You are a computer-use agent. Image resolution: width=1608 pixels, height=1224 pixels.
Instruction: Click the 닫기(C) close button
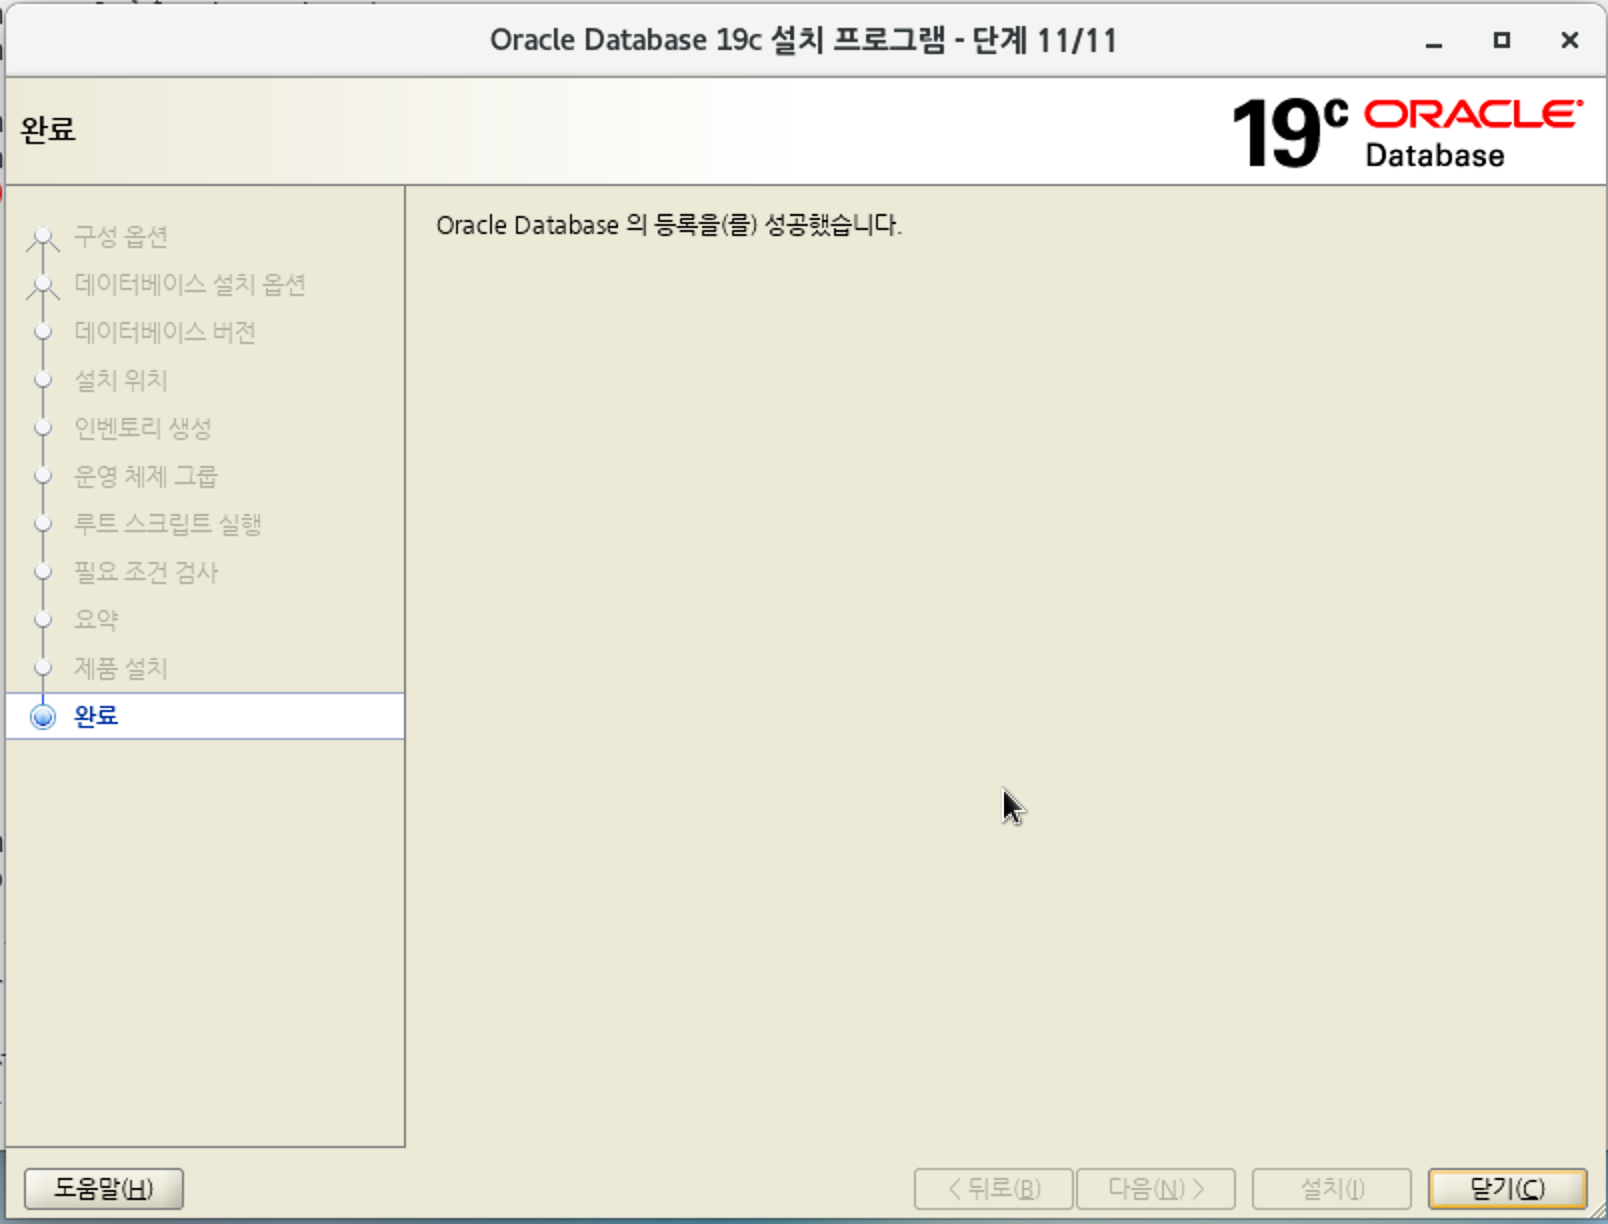point(1507,1188)
